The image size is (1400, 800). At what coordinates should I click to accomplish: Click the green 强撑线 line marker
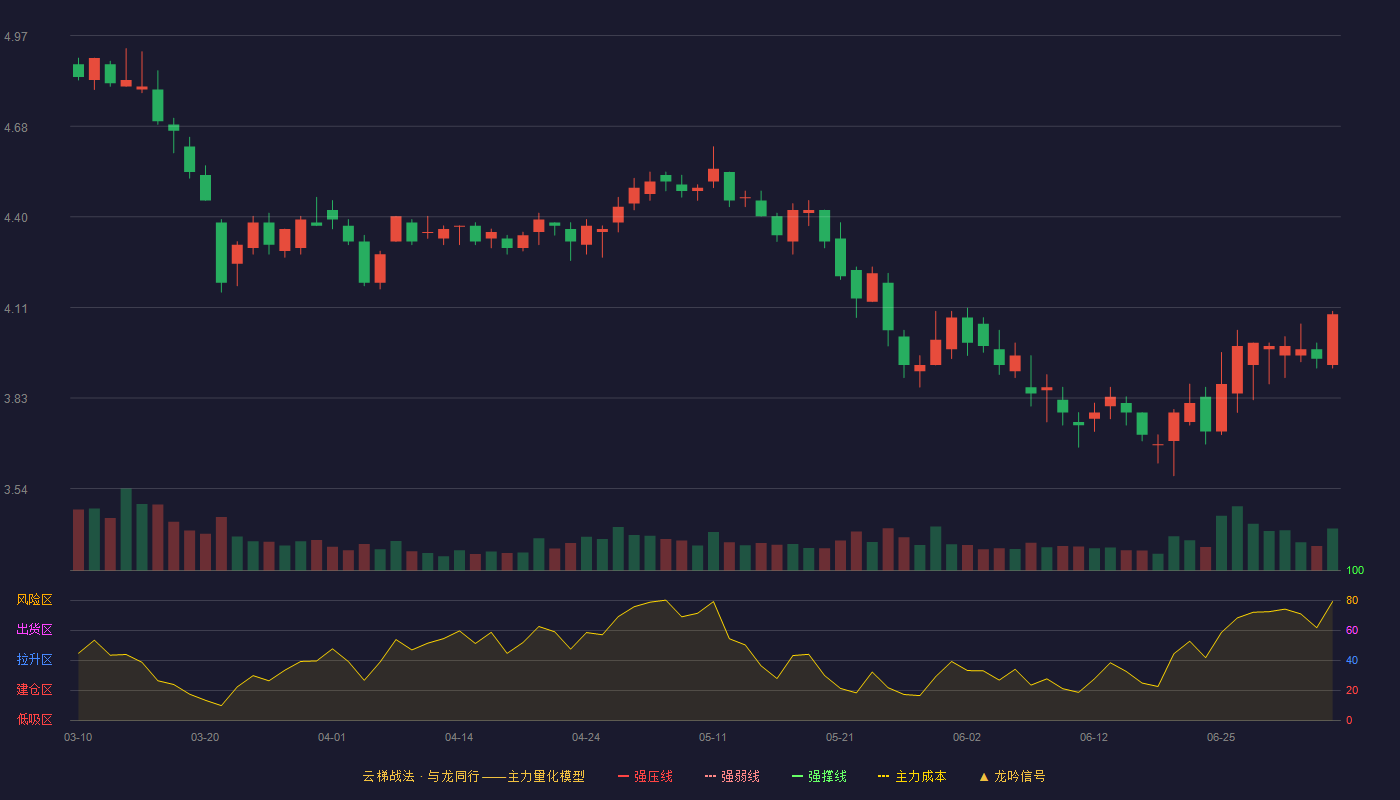coord(797,776)
